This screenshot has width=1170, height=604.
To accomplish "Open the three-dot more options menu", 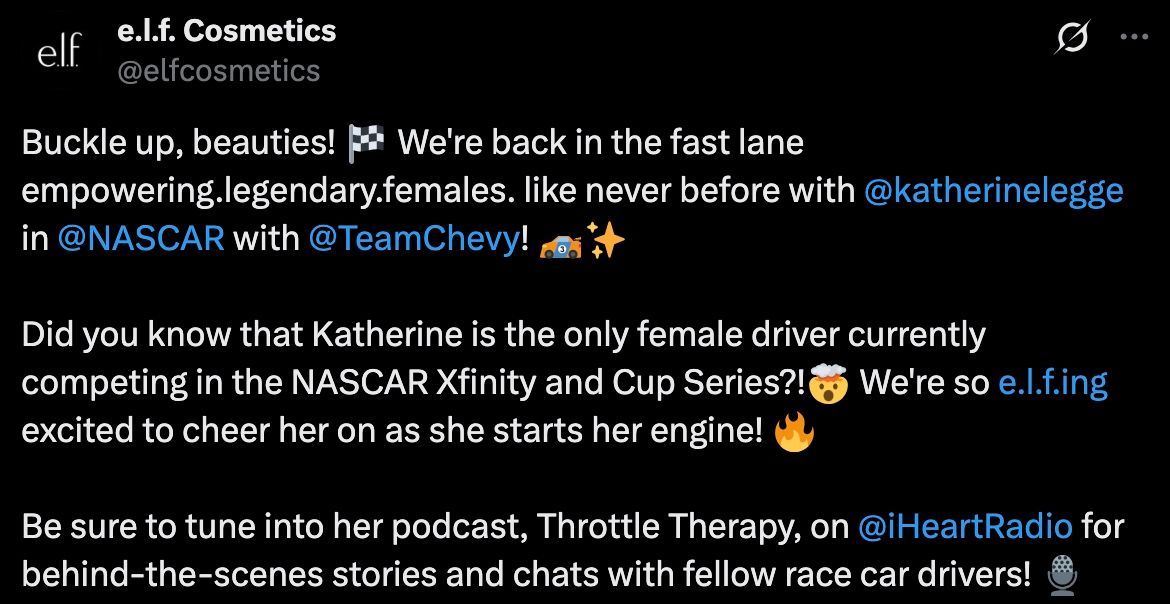I will (1134, 37).
